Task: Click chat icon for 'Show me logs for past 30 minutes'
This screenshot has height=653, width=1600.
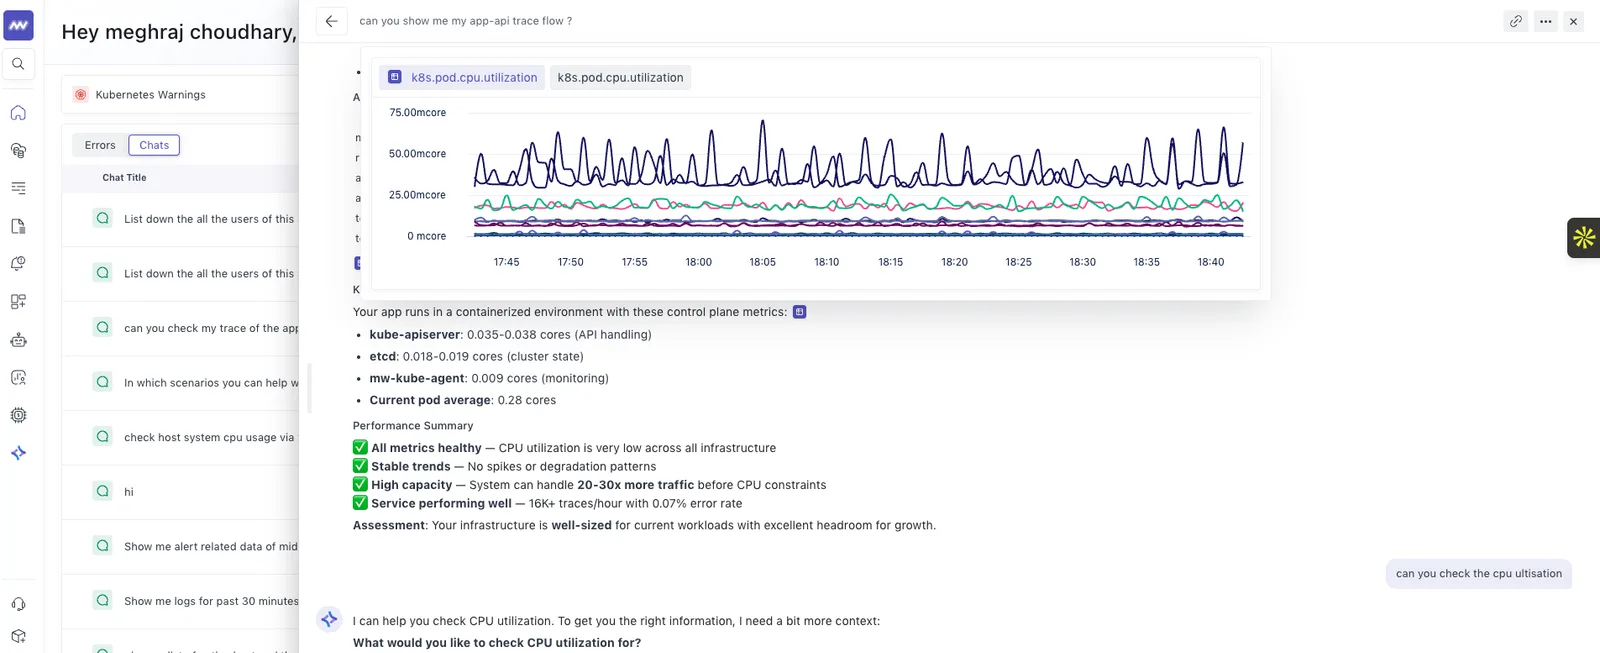Action: [102, 600]
